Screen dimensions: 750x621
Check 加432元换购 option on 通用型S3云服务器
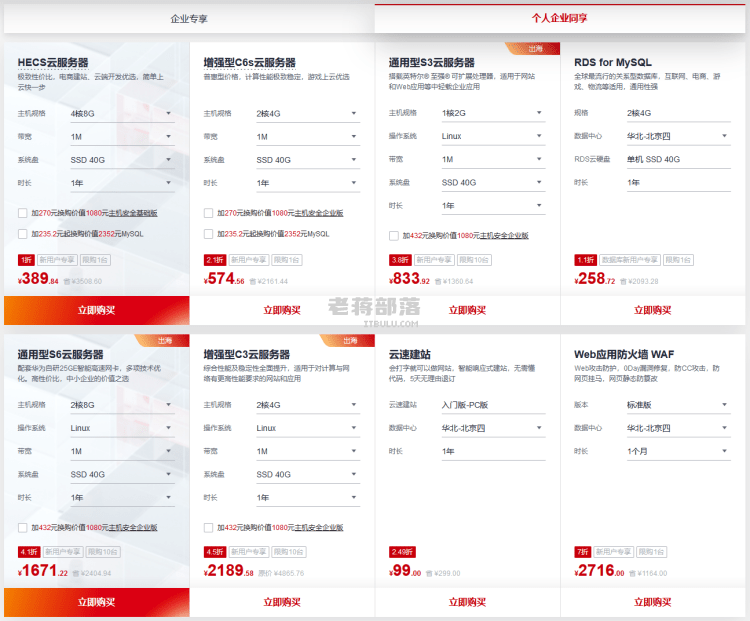[394, 235]
